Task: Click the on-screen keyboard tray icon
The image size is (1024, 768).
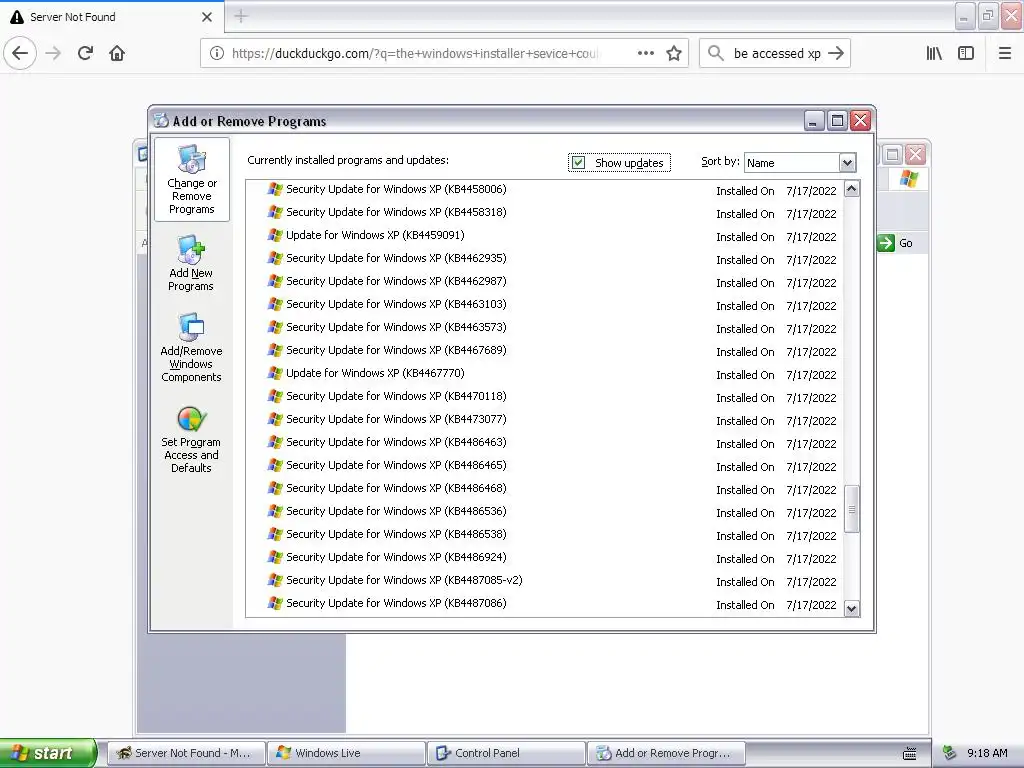Action: 909,754
